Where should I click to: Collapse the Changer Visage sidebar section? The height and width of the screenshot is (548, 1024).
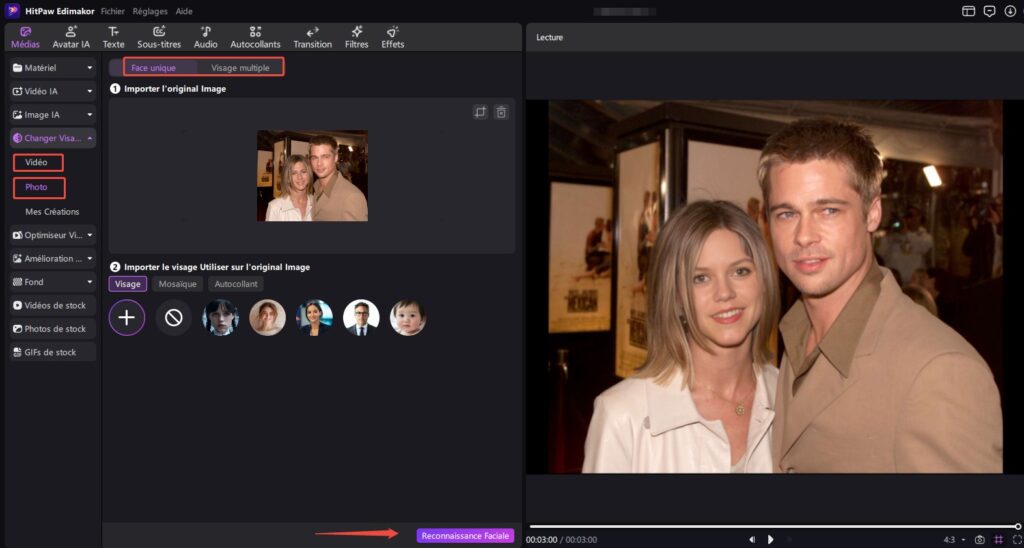53,138
